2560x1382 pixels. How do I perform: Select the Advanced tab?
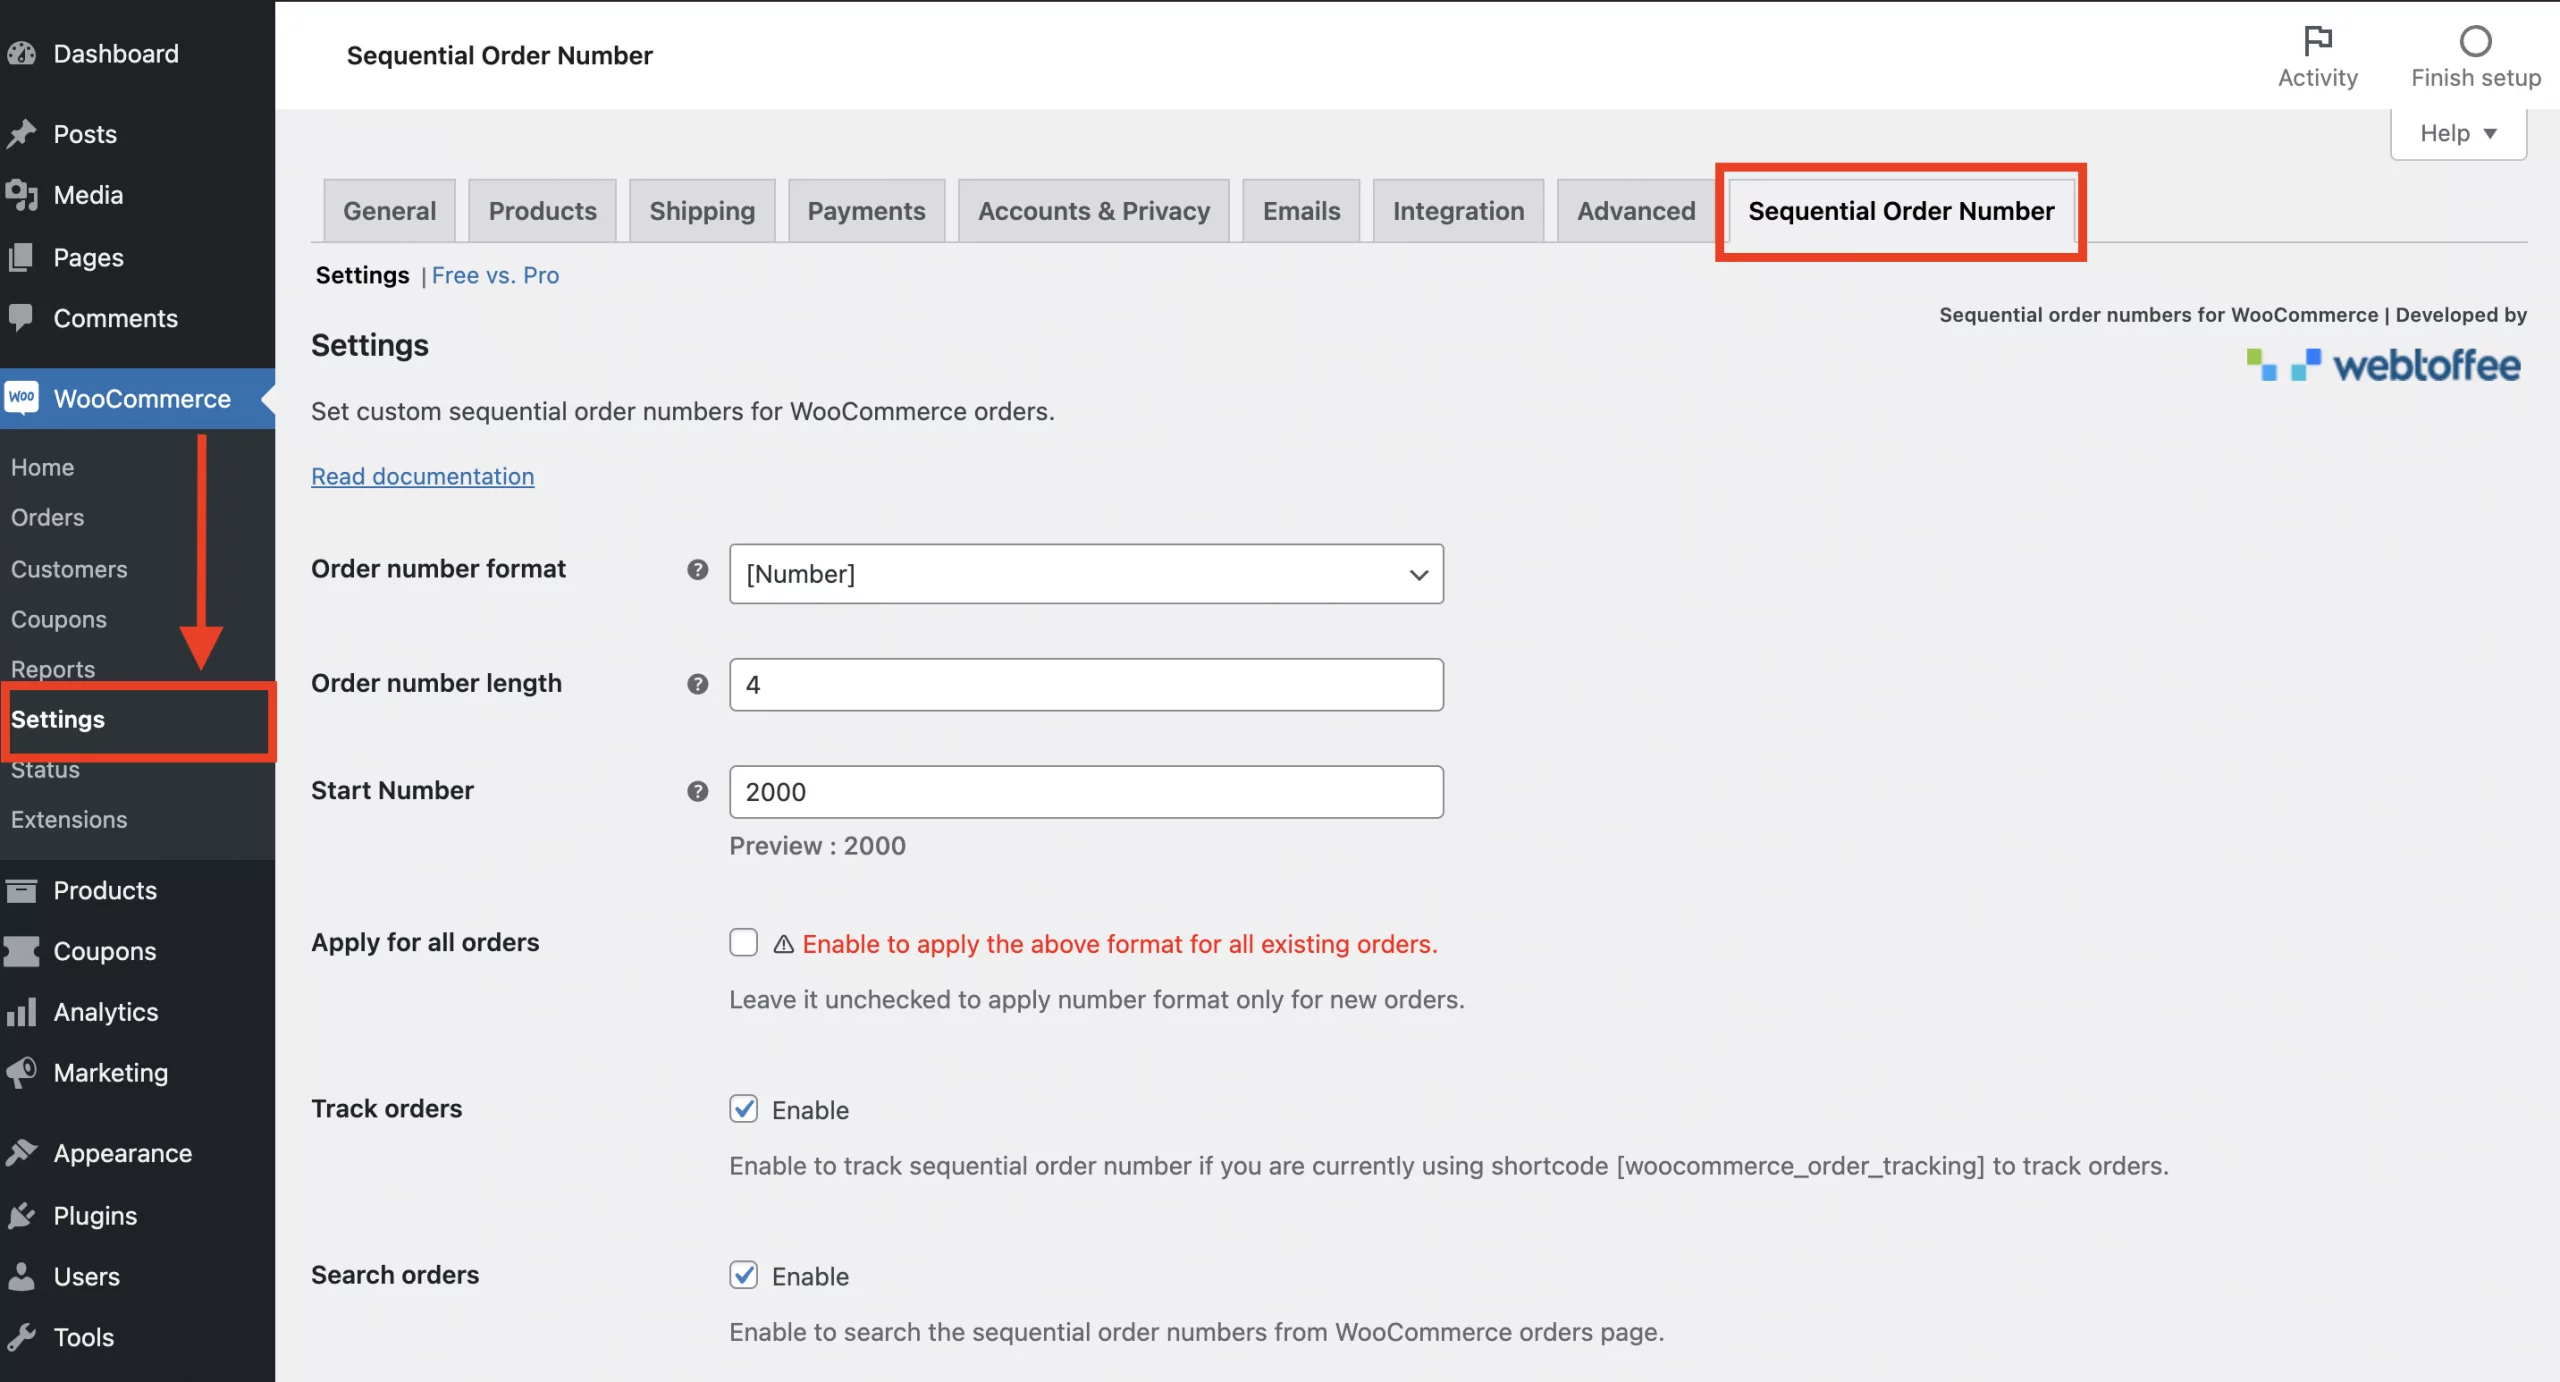[1636, 211]
